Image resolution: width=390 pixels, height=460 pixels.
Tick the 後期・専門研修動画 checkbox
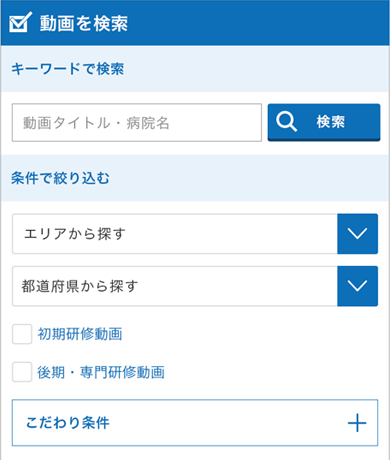point(22,372)
